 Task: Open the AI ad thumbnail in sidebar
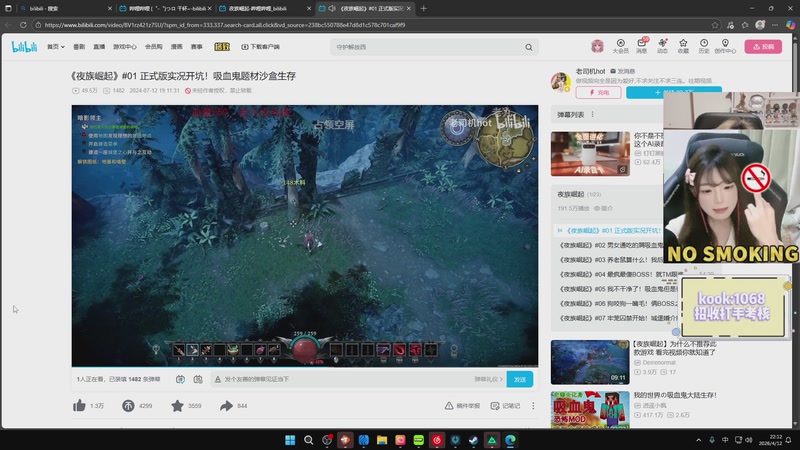click(590, 154)
